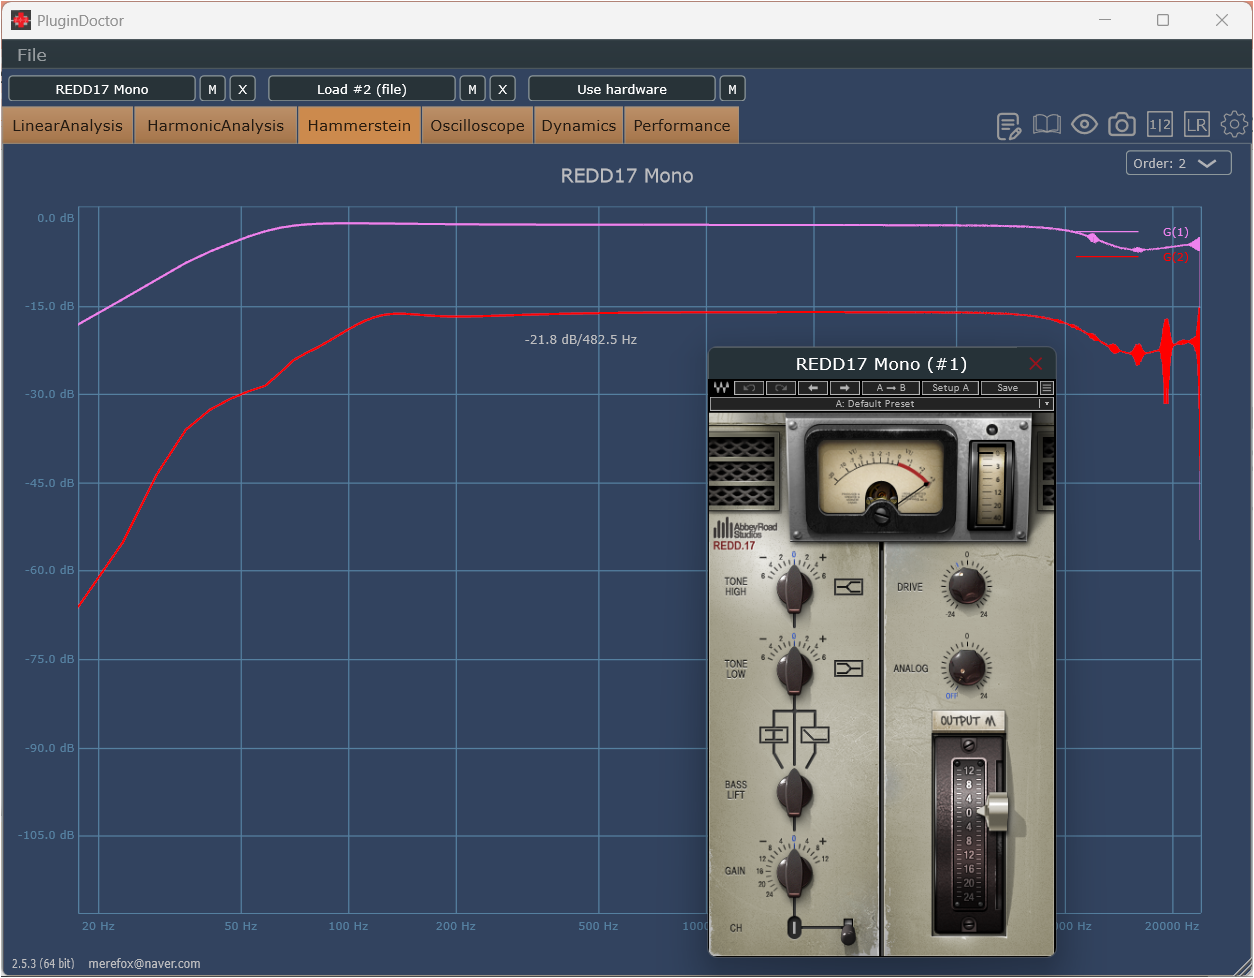Take a snapshot with the camera icon
Screen dimensions: 1254x978
point(1122,125)
